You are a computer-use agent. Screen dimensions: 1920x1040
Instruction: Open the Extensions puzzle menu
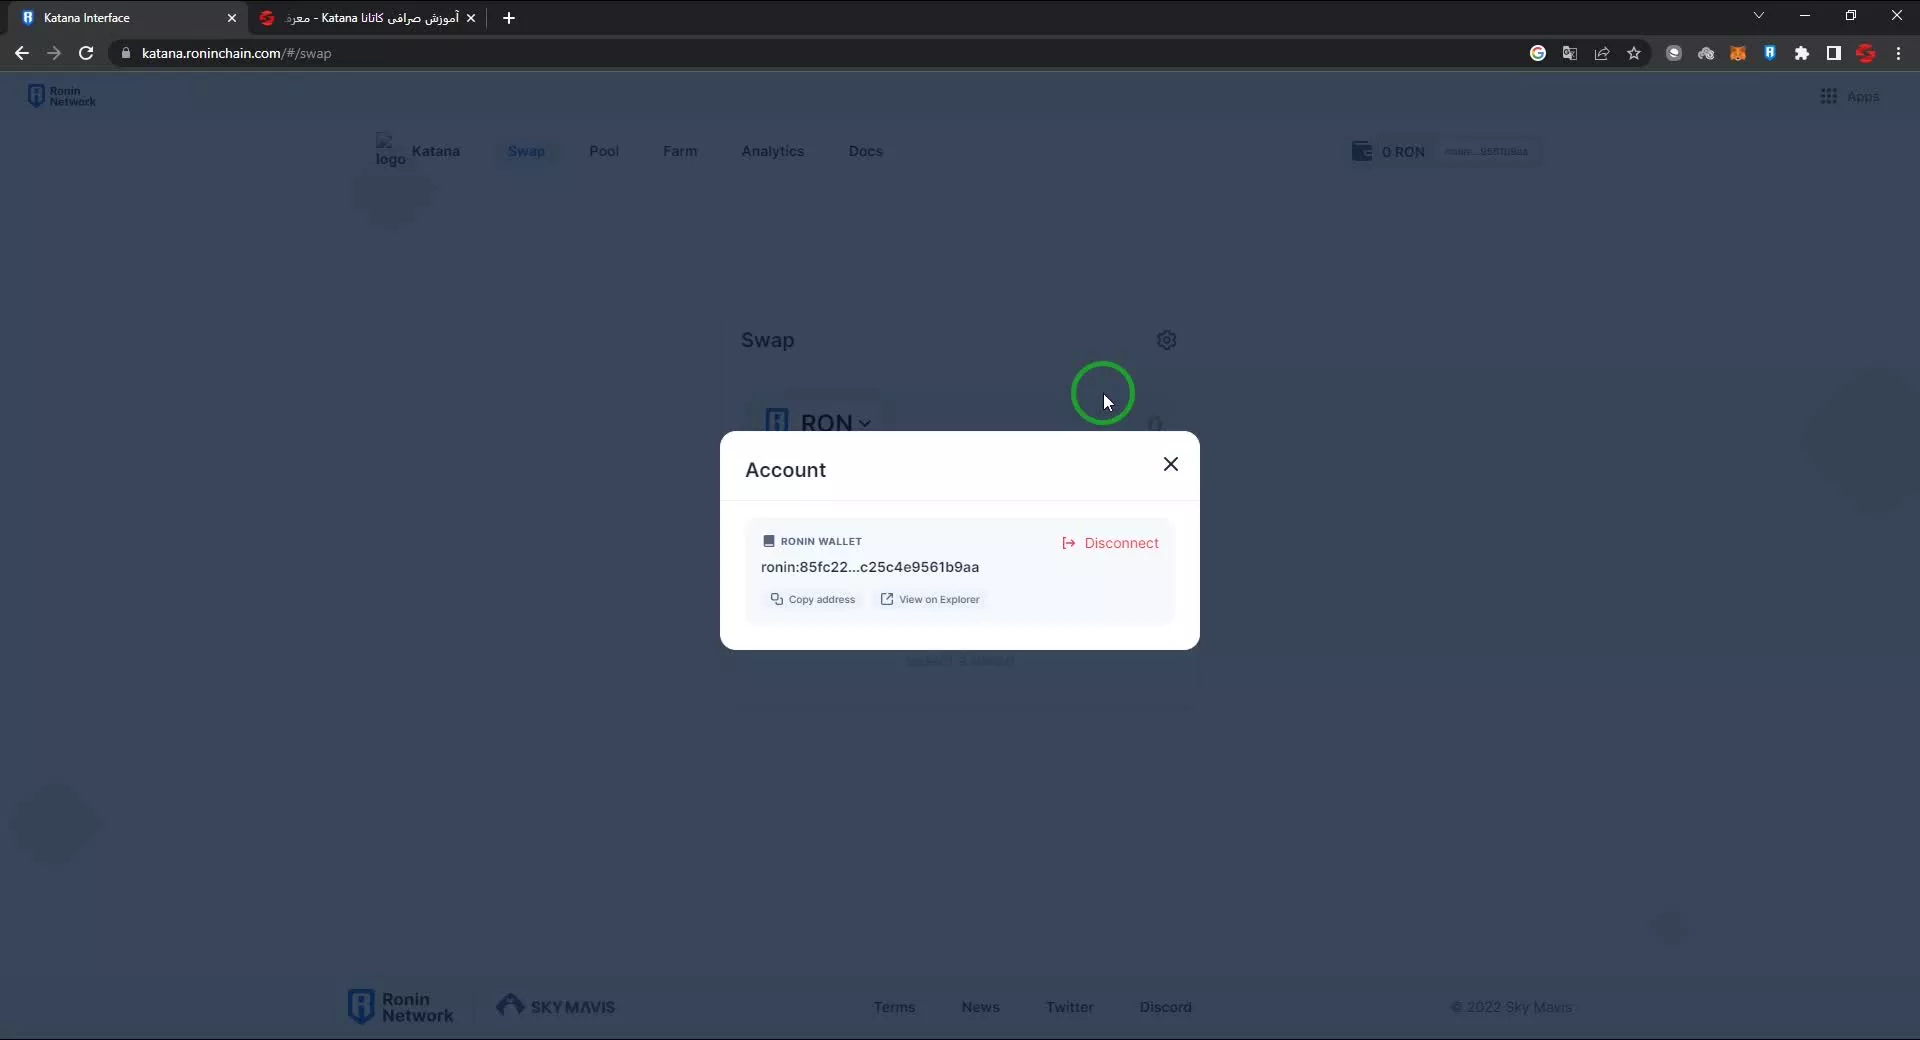pyautogui.click(x=1802, y=53)
